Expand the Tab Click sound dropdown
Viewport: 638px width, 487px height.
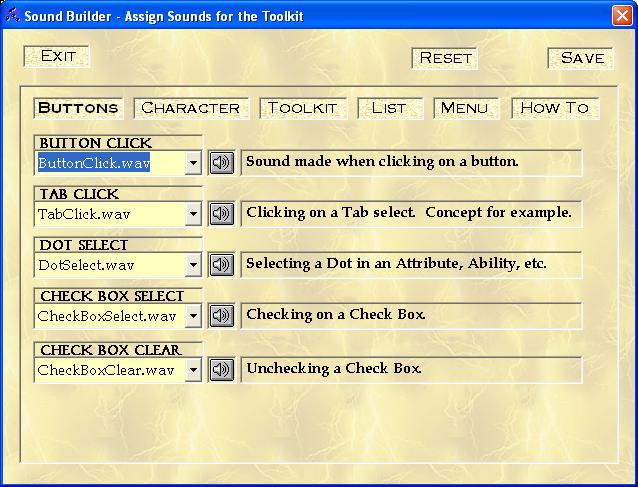[193, 213]
